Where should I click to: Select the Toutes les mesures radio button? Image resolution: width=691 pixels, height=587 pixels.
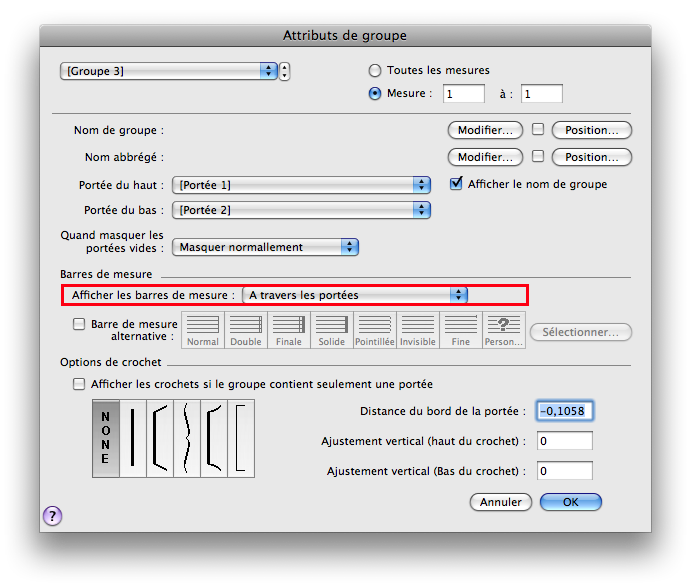[x=375, y=71]
